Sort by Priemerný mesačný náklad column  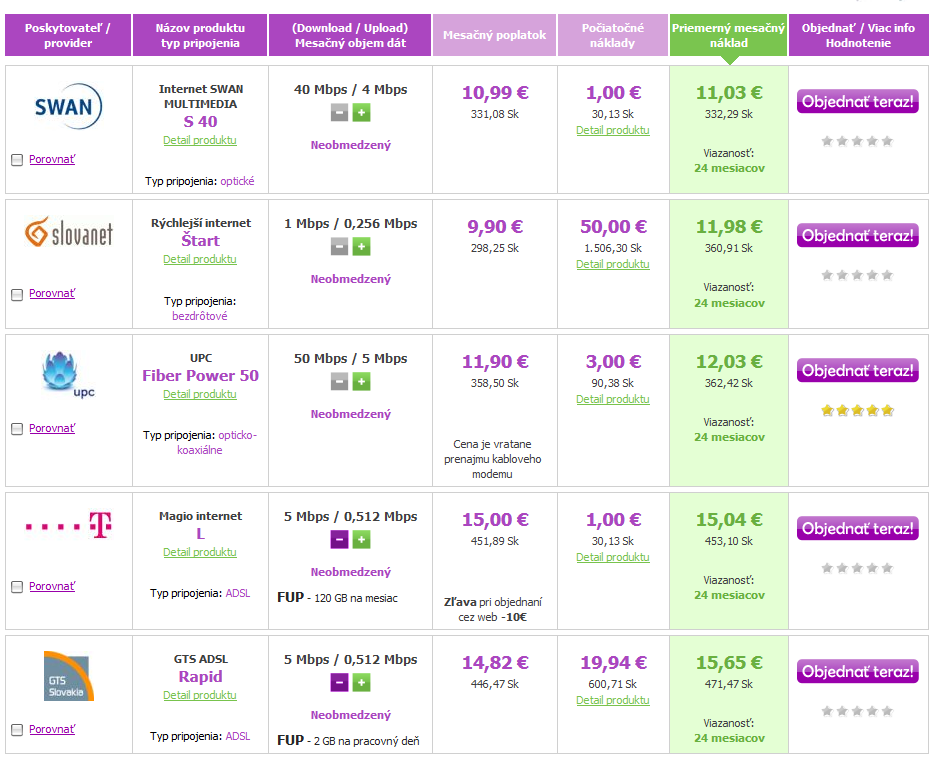pos(728,35)
